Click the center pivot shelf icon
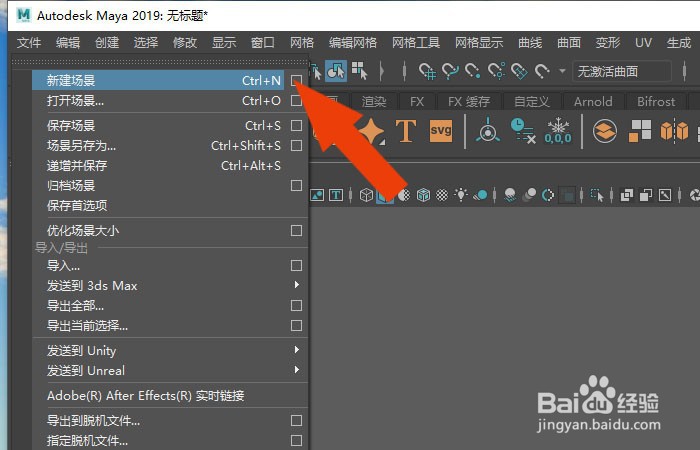 click(488, 130)
